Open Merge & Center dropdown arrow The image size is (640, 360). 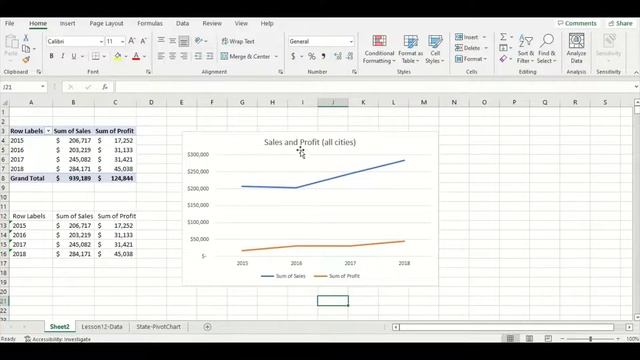click(276, 56)
